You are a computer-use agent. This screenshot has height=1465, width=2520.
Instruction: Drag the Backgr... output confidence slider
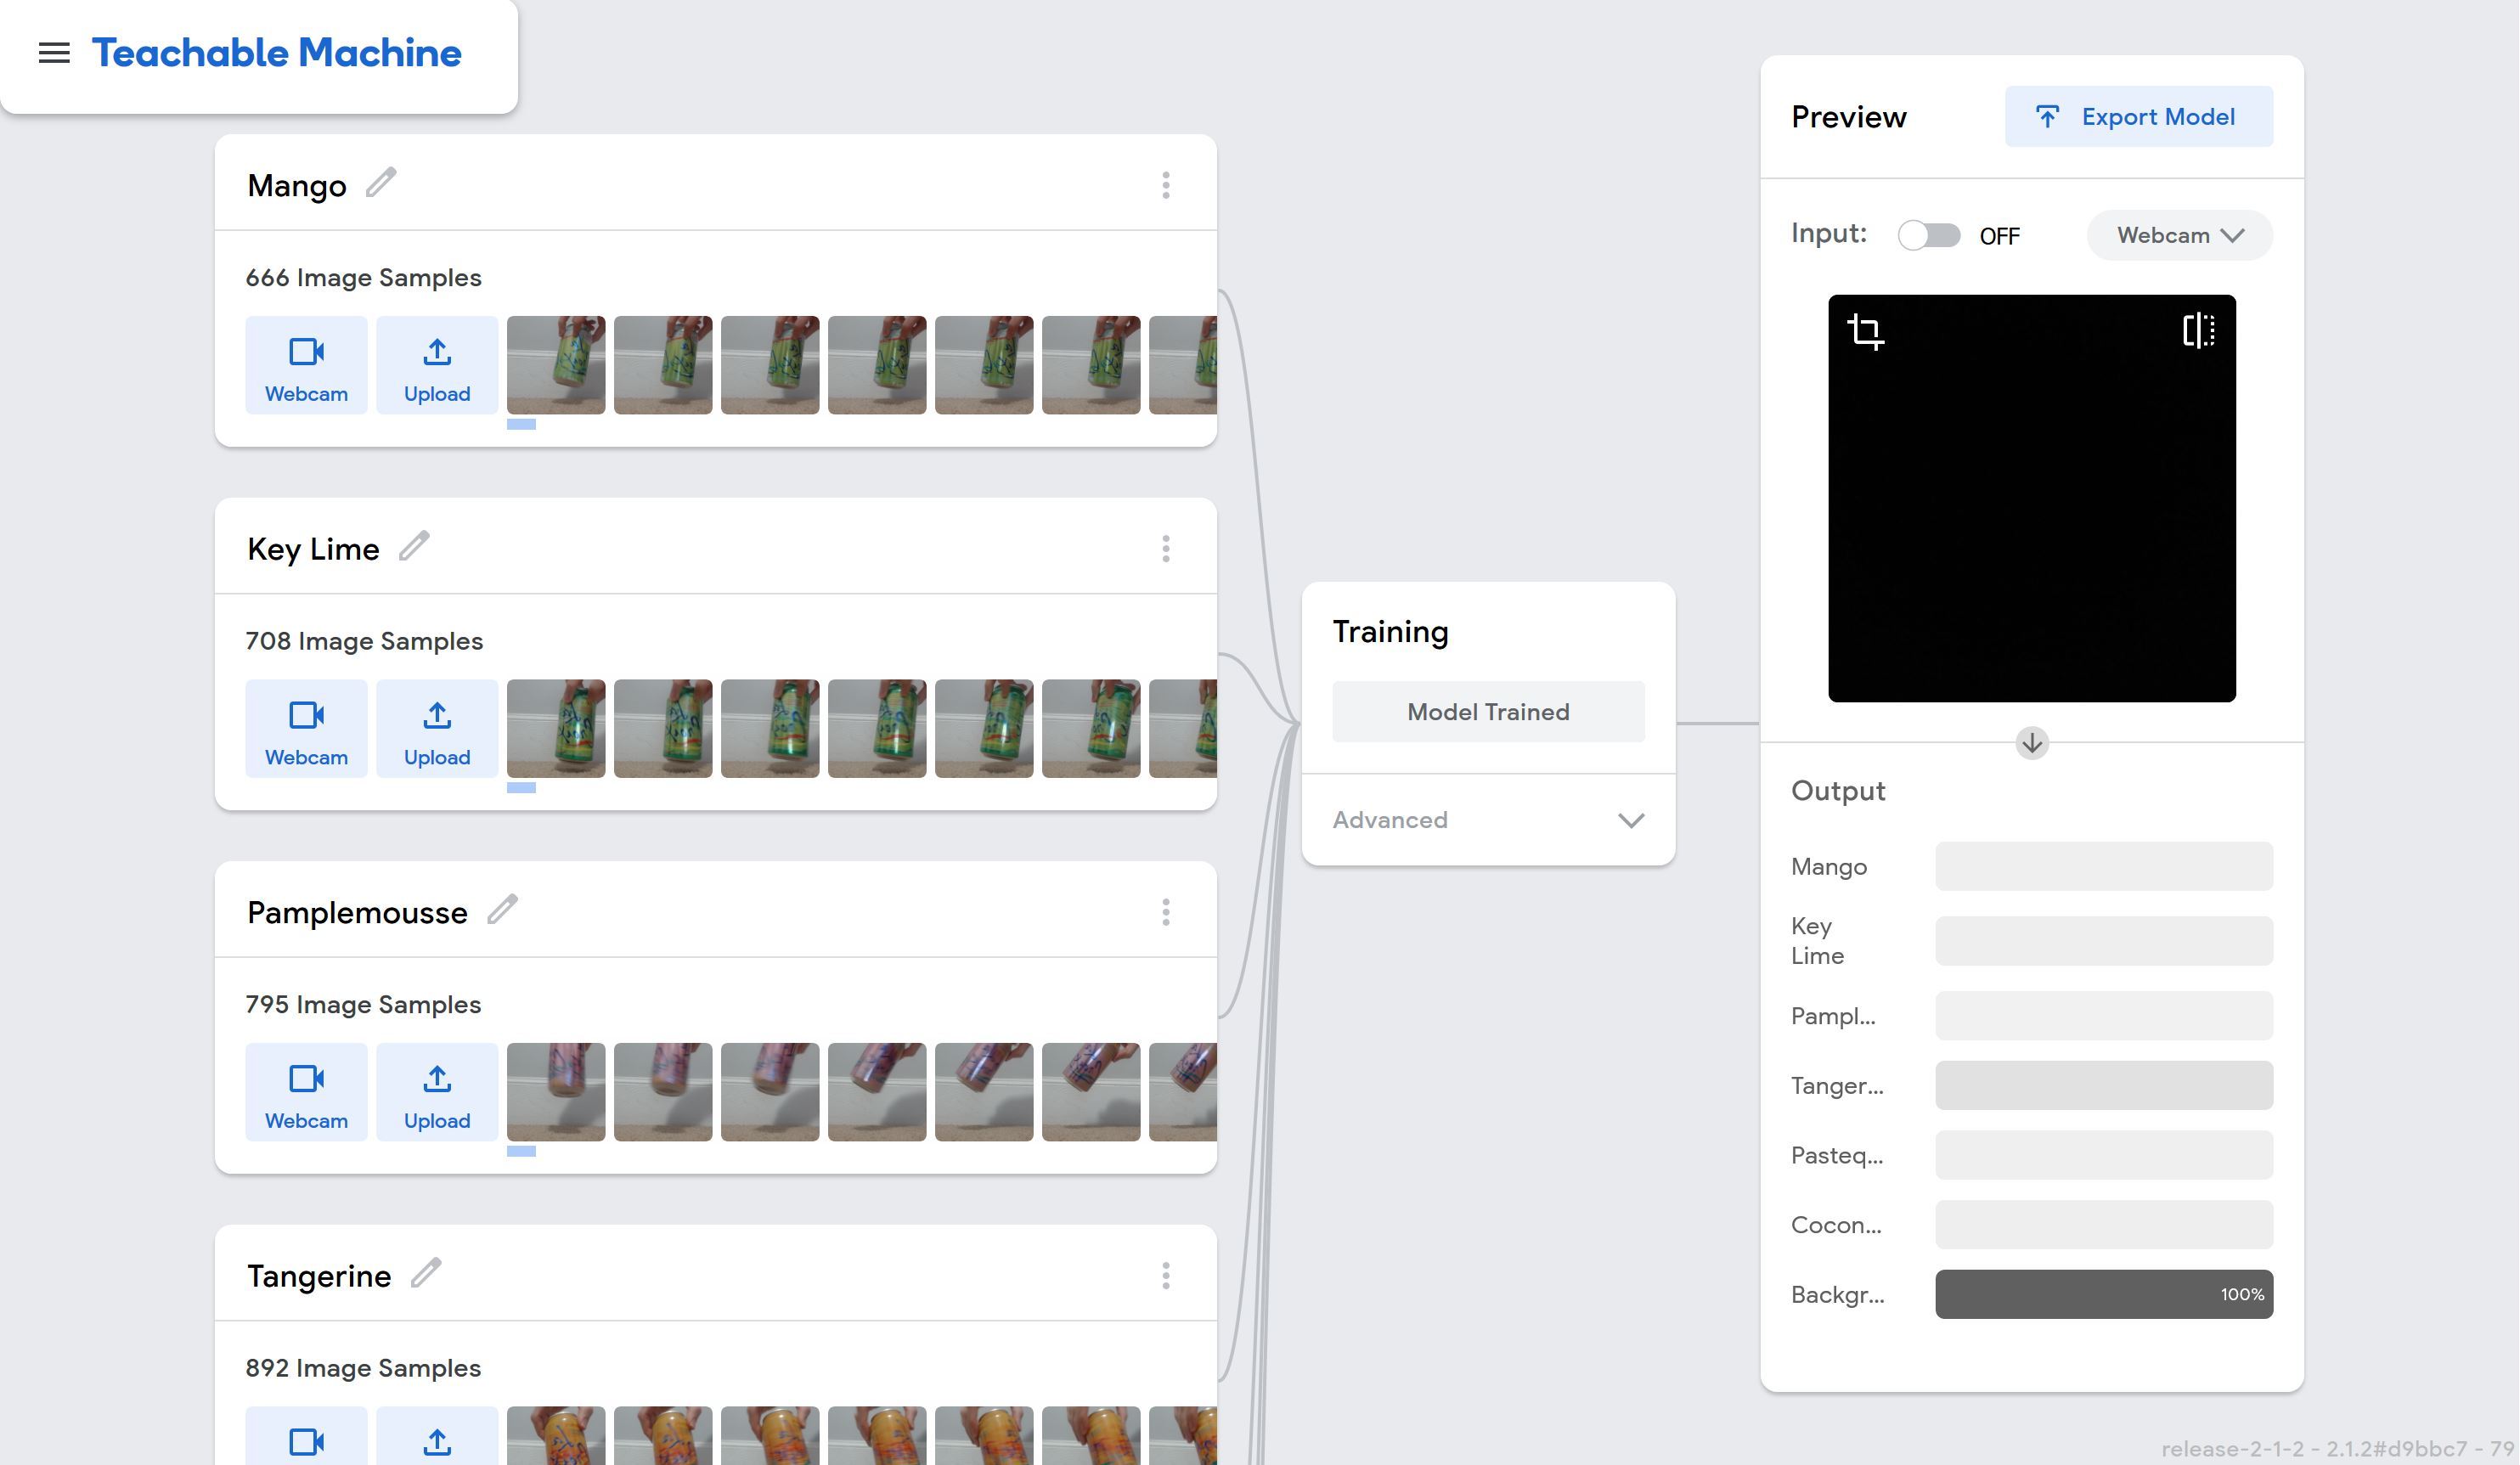(2105, 1294)
